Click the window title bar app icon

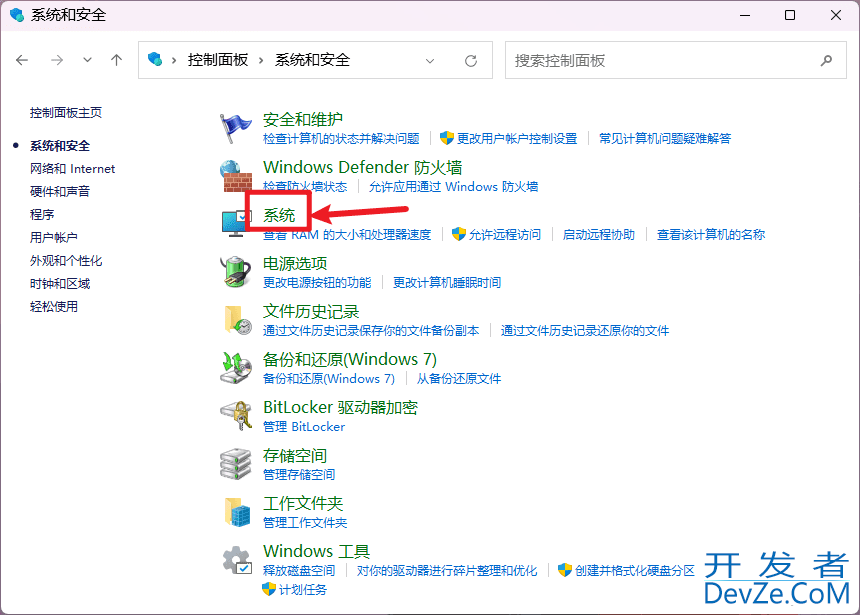17,15
